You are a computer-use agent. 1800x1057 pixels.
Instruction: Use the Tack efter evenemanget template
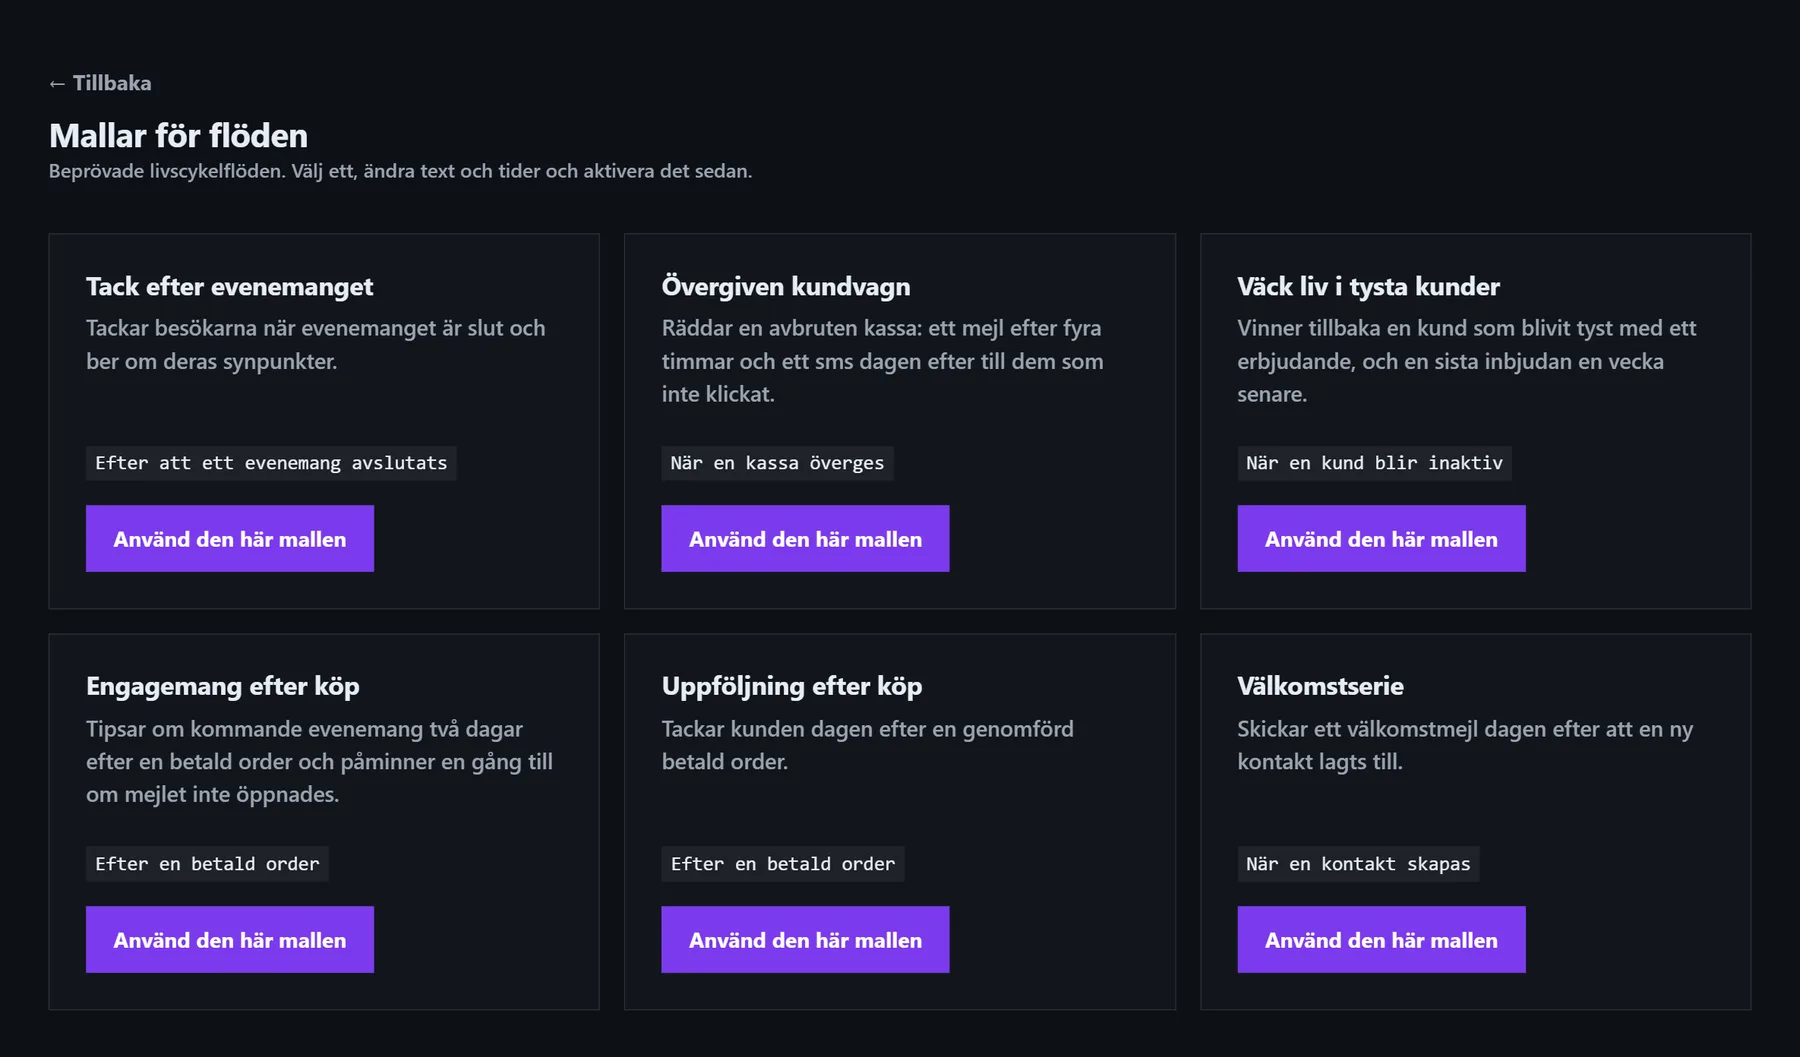[x=230, y=539]
